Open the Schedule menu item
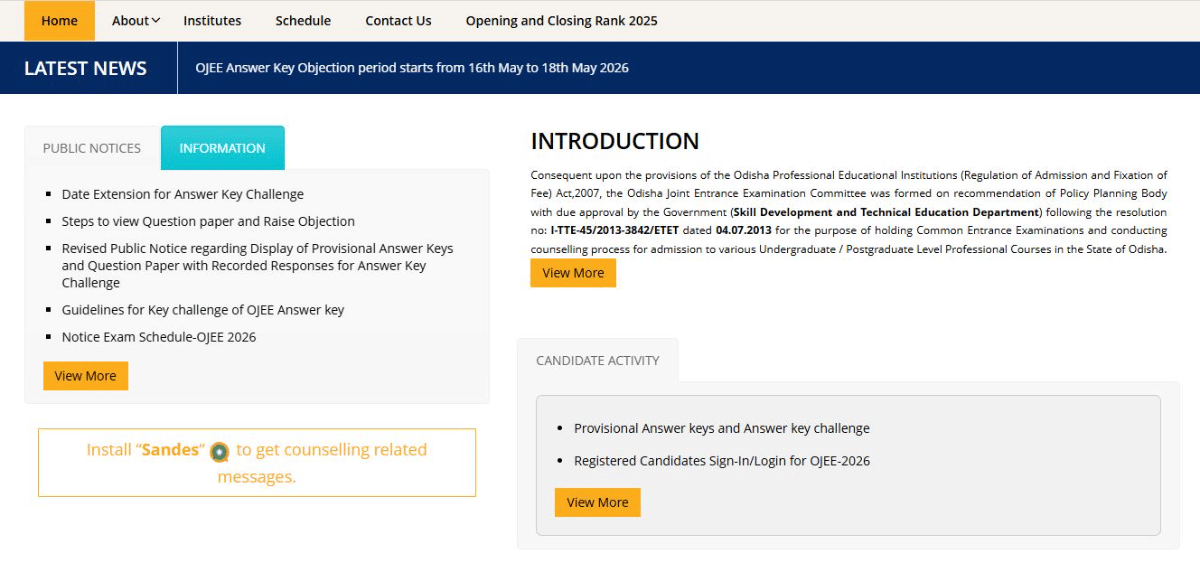 [x=303, y=21]
